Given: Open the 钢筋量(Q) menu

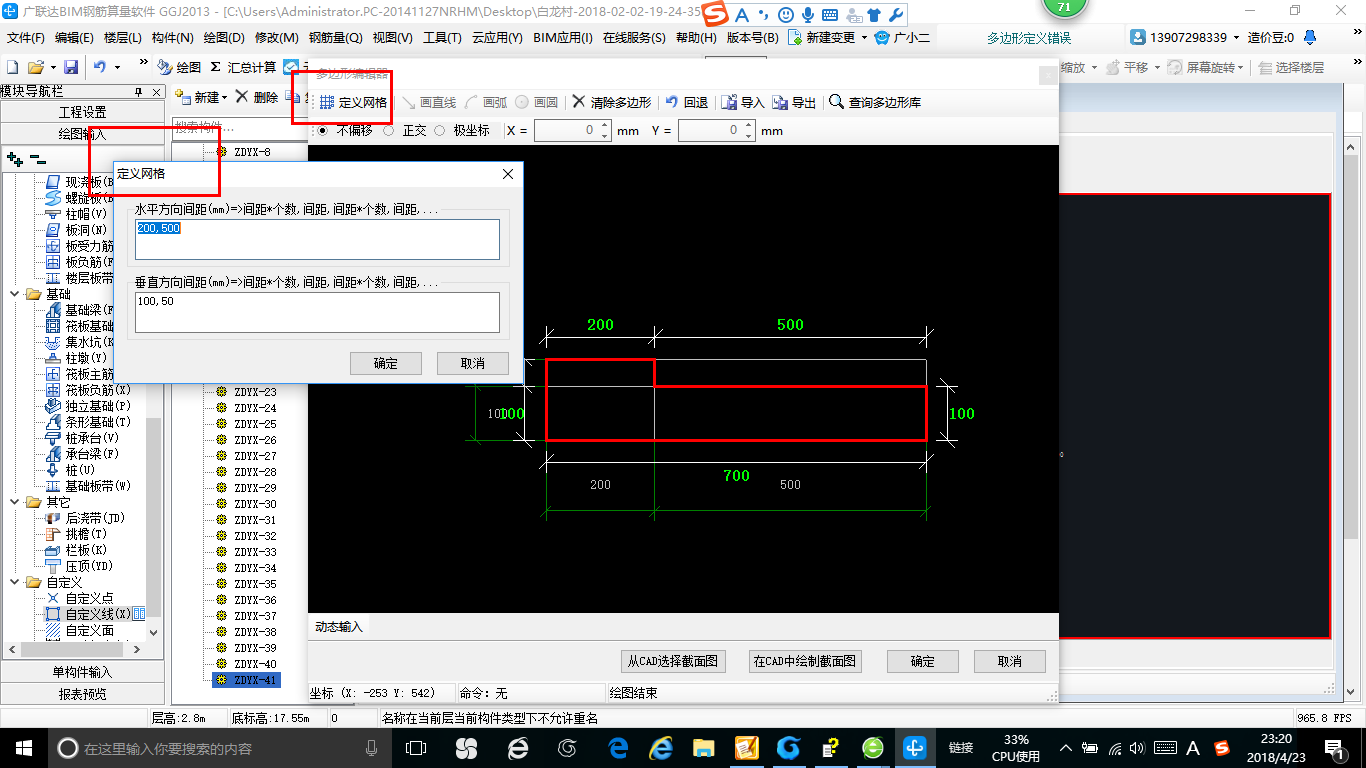Looking at the screenshot, I should [335, 37].
